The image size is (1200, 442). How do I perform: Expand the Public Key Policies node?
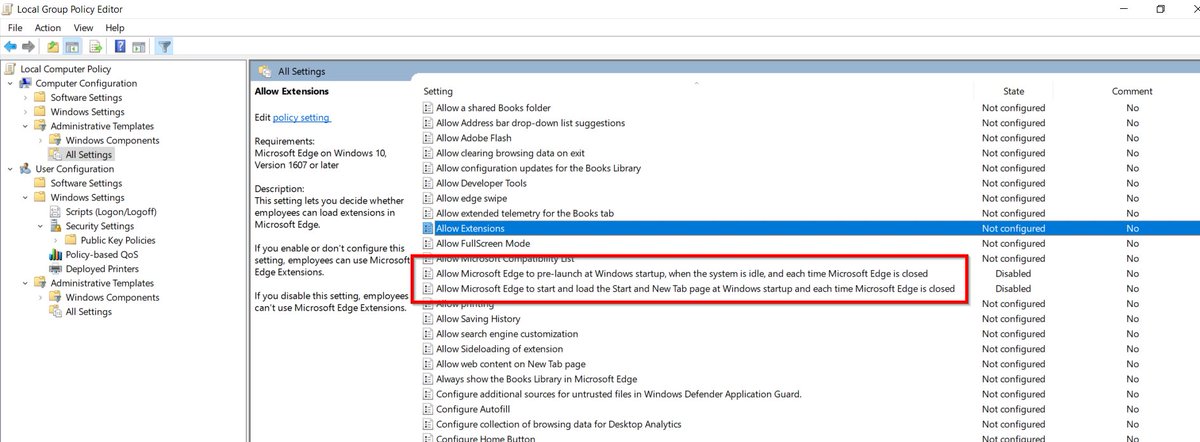(54, 240)
